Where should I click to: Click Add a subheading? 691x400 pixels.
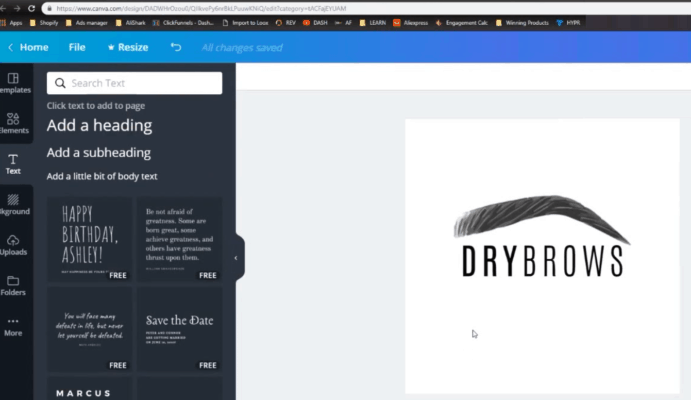[x=99, y=152]
